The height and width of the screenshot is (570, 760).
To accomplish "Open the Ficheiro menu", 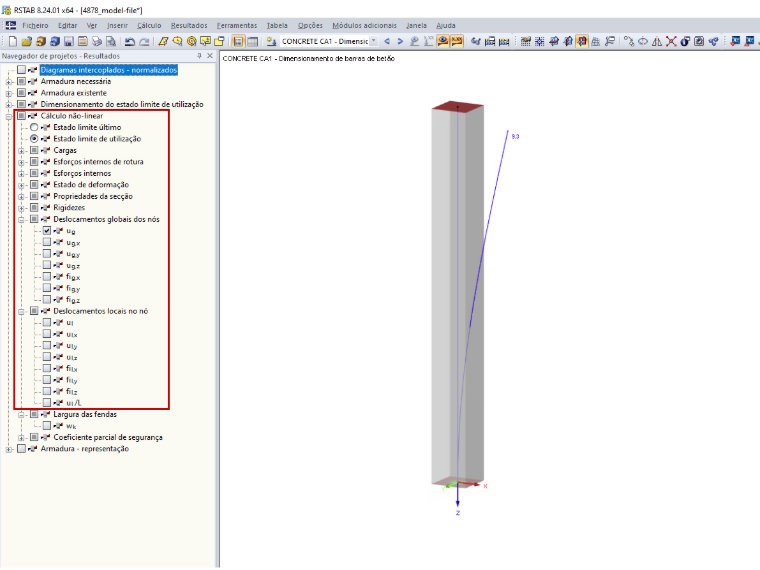I will pos(35,25).
